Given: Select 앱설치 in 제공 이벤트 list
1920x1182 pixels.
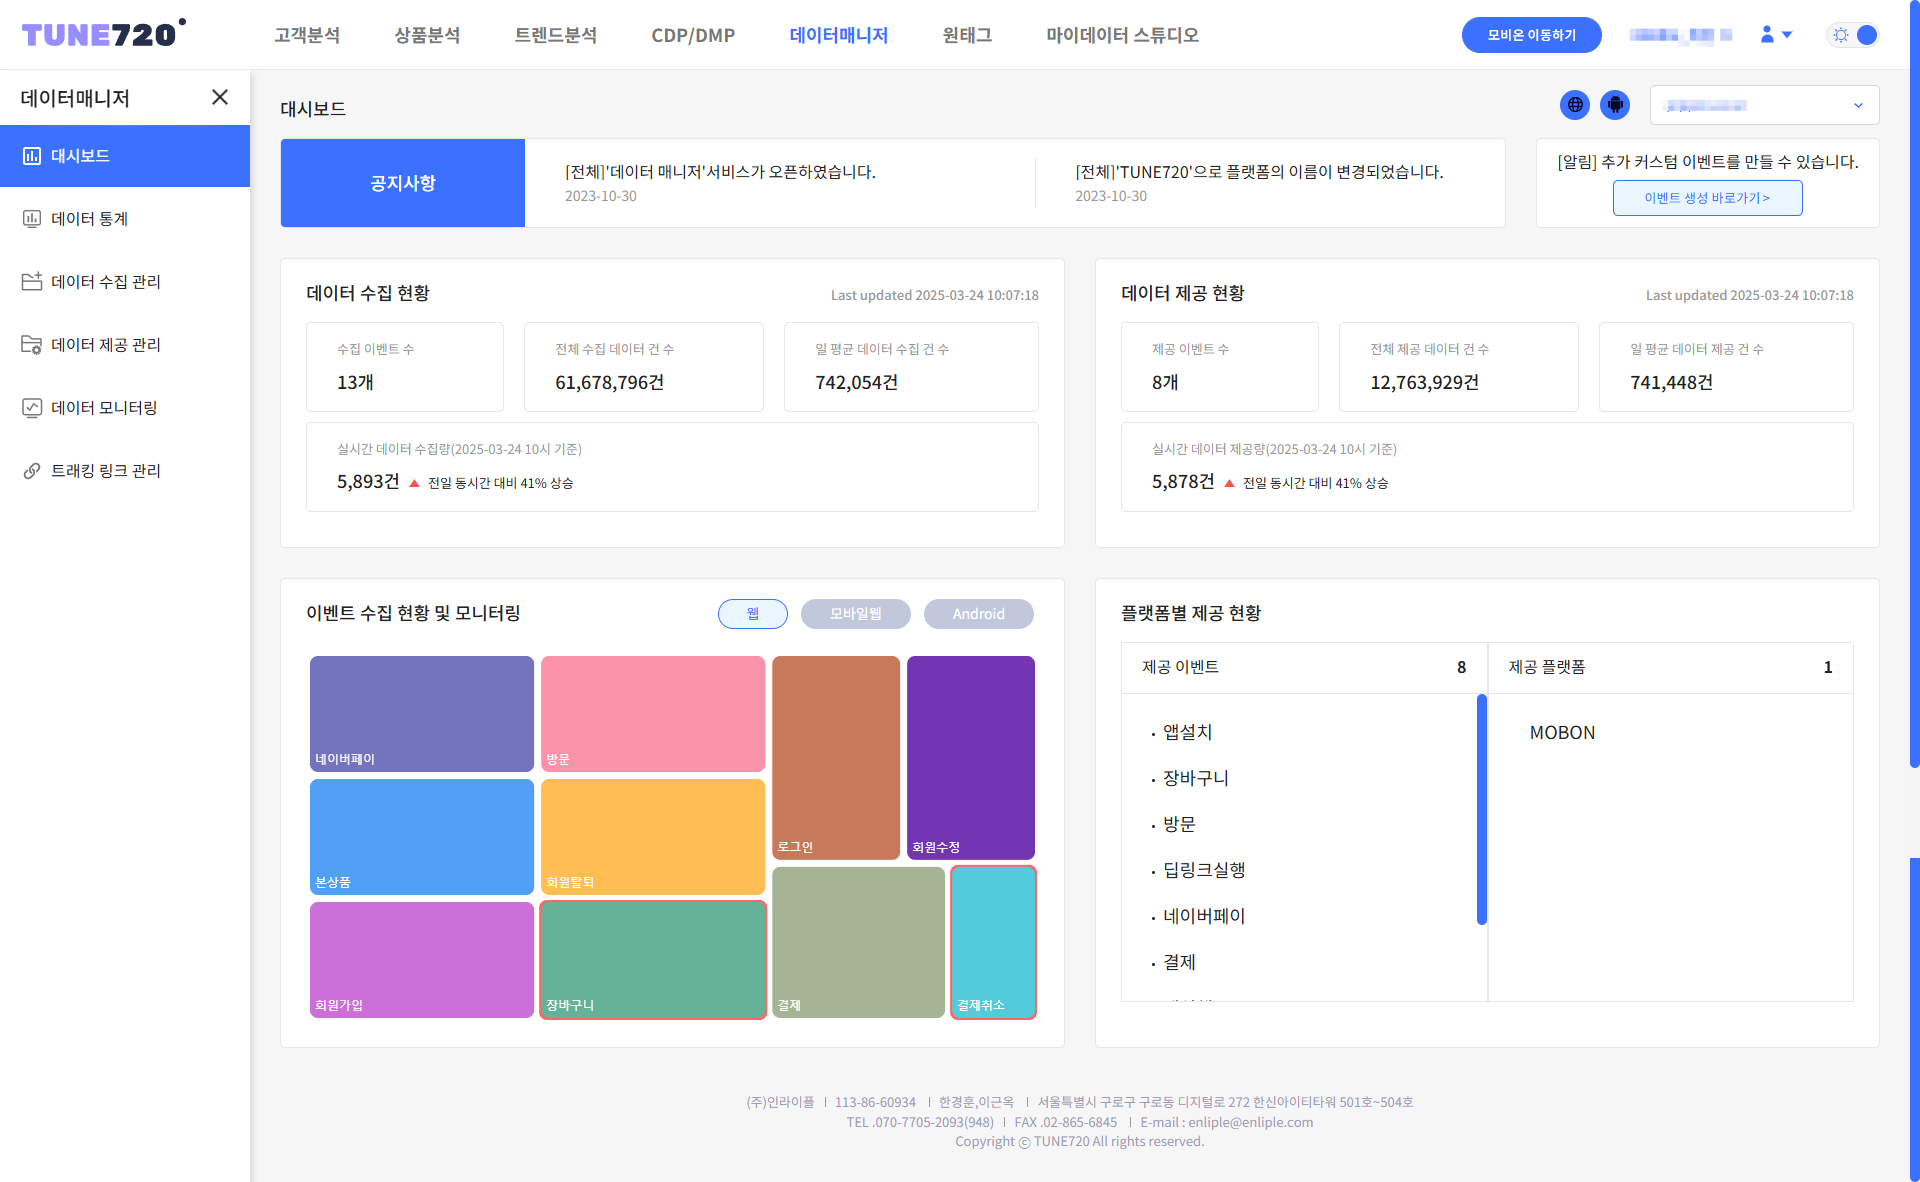Looking at the screenshot, I should click(x=1187, y=733).
